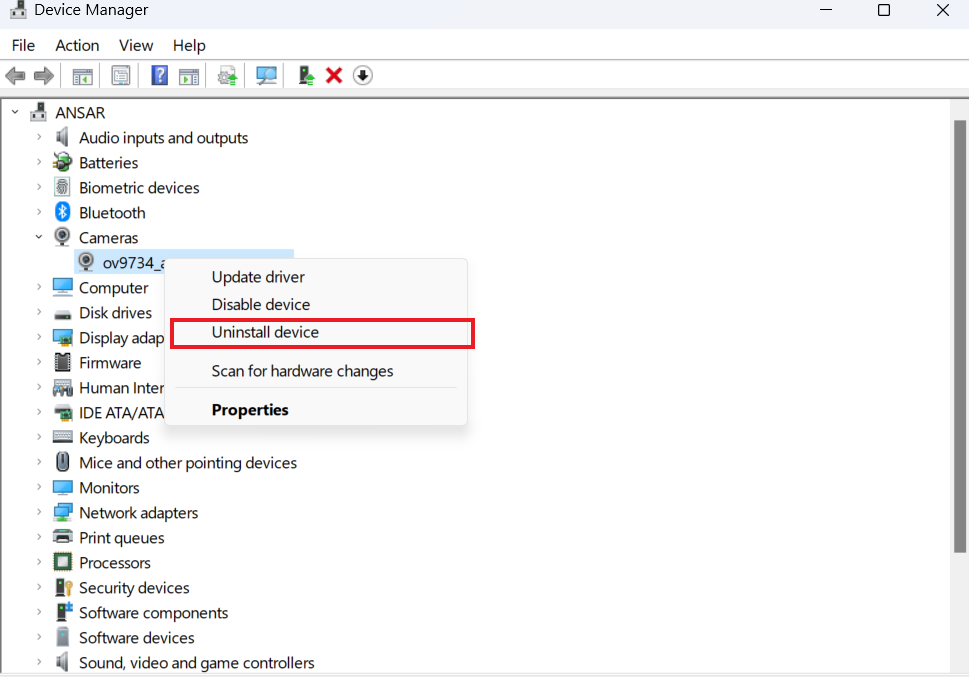Click the Disable device down-arrow icon
This screenshot has width=969, height=677.
click(363, 75)
